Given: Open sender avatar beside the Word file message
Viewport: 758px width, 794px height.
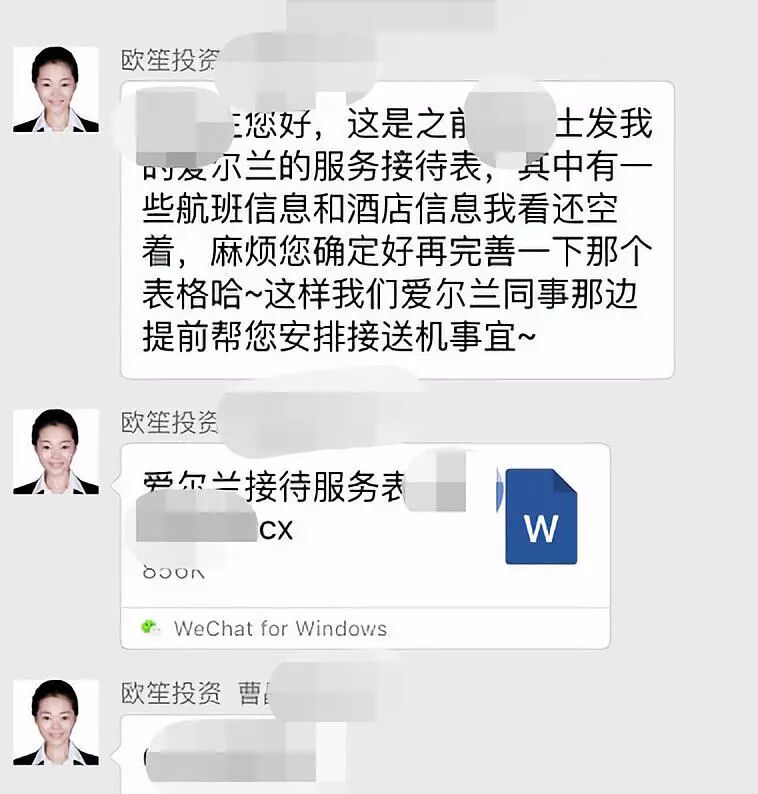Looking at the screenshot, I should point(56,451).
